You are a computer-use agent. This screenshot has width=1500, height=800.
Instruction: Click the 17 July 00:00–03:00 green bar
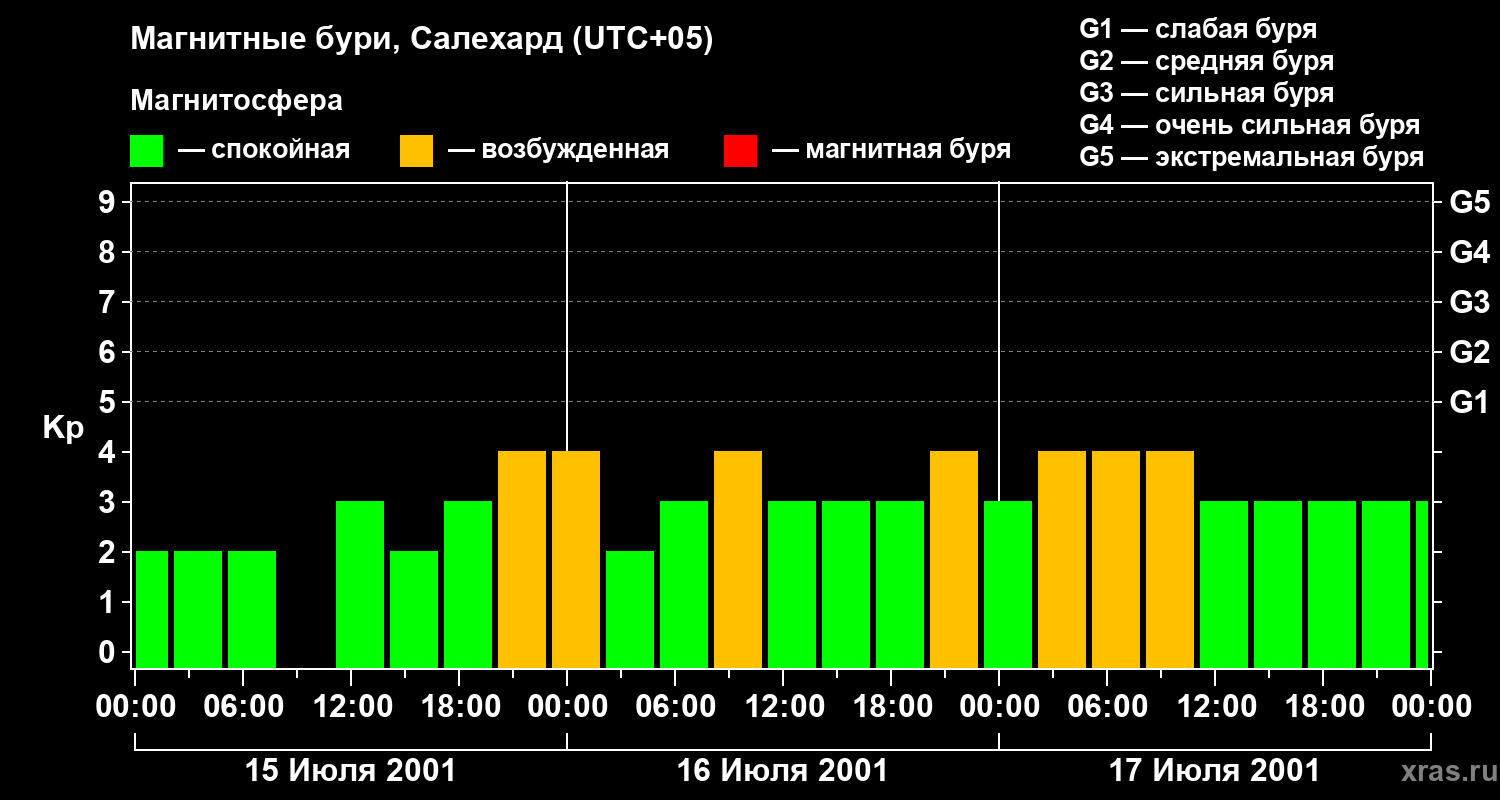pos(1008,584)
